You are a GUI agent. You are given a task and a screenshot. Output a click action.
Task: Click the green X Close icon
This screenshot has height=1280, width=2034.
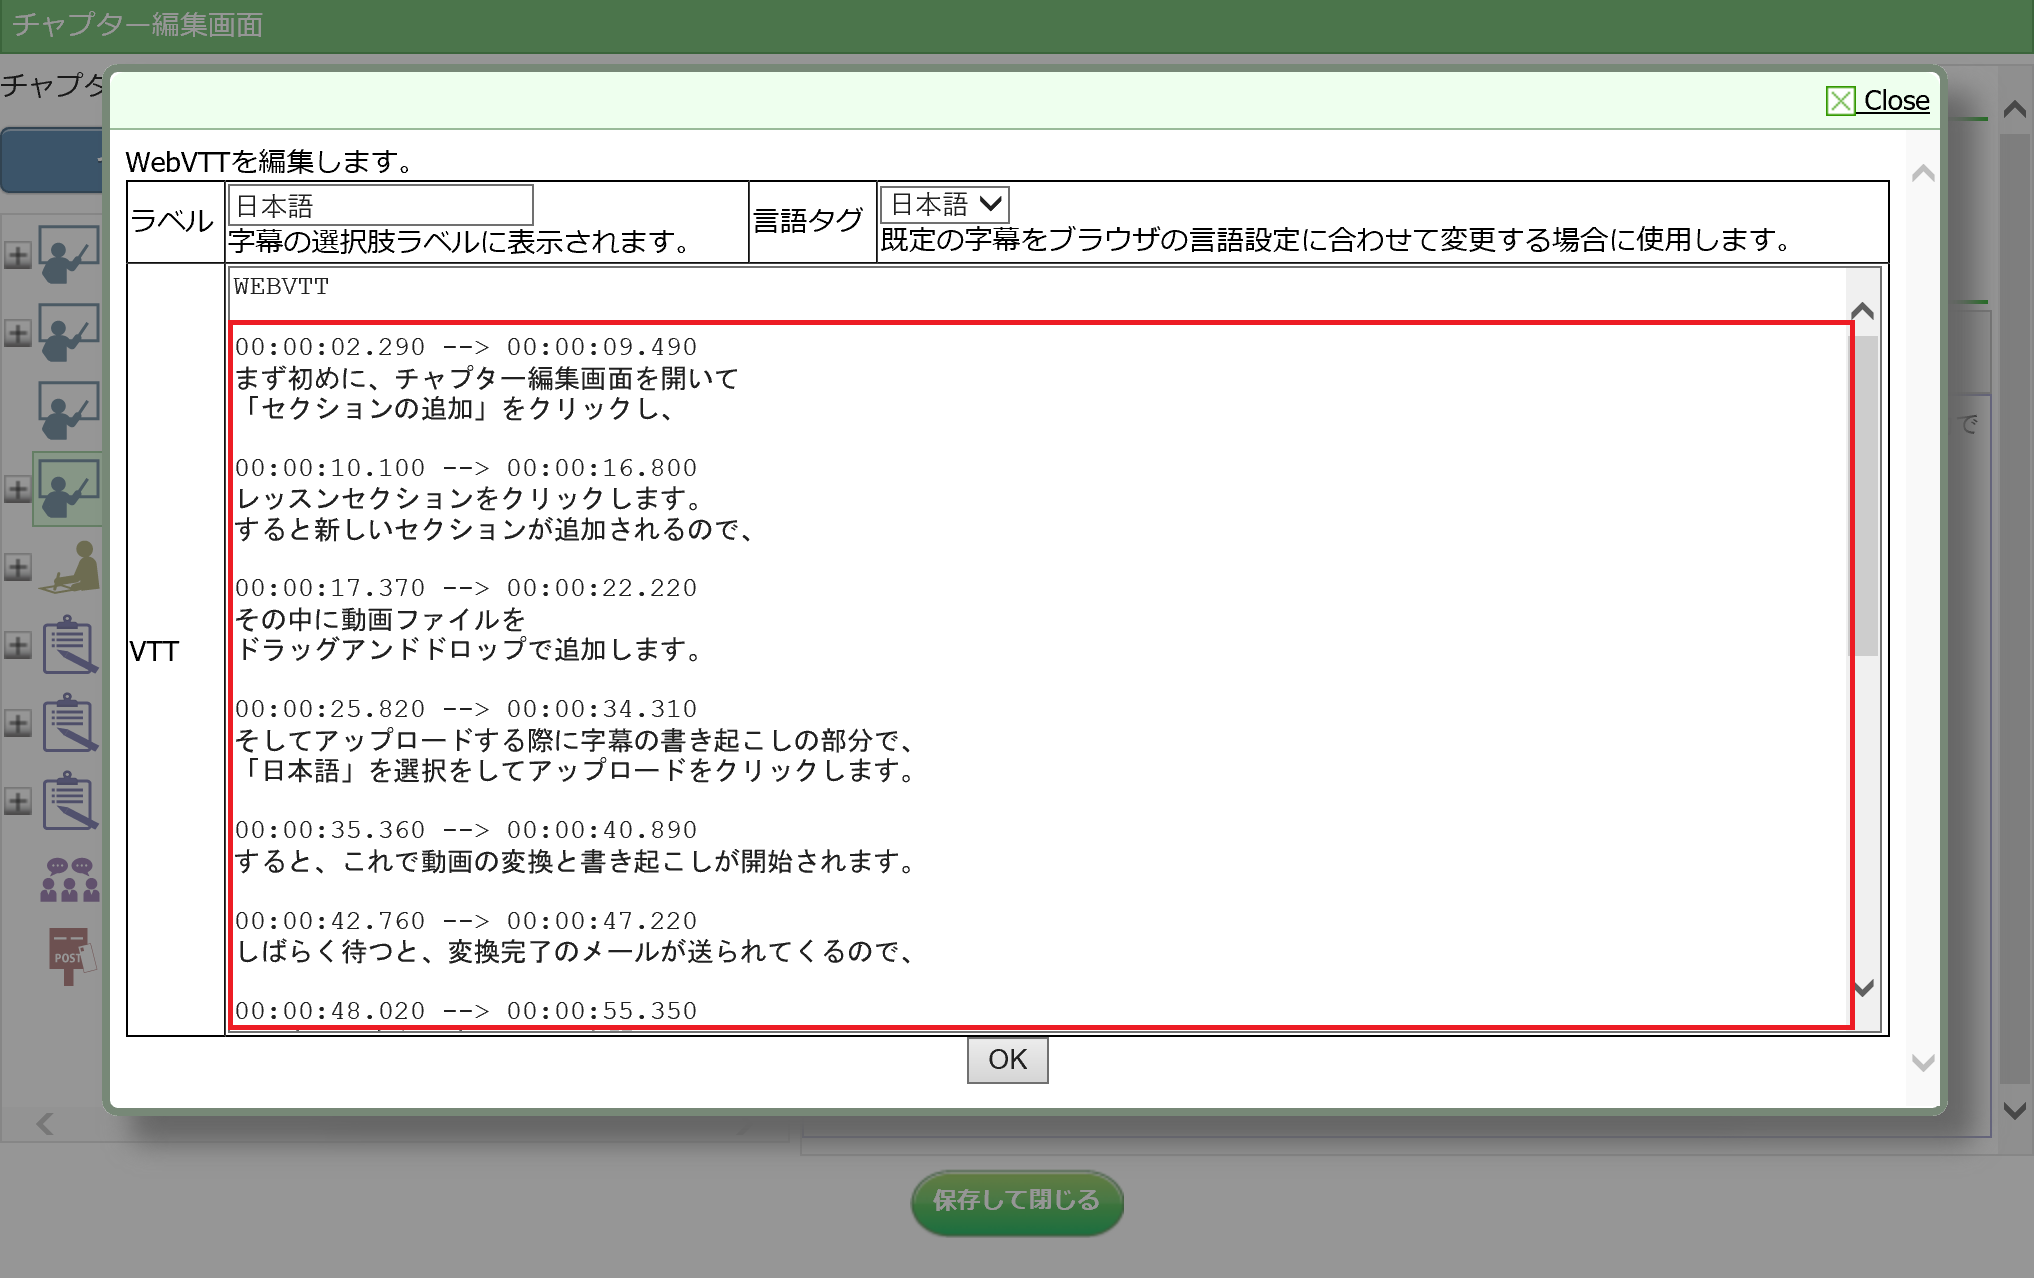point(1840,101)
